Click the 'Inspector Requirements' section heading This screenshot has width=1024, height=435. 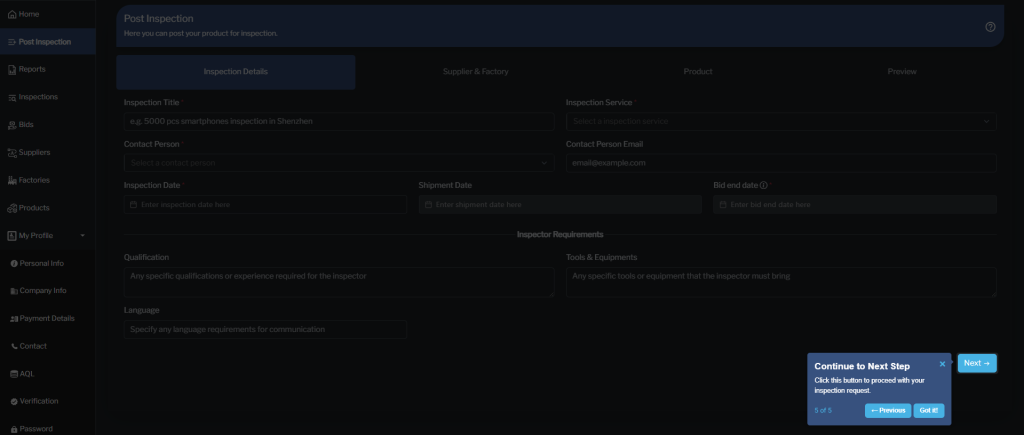point(560,234)
